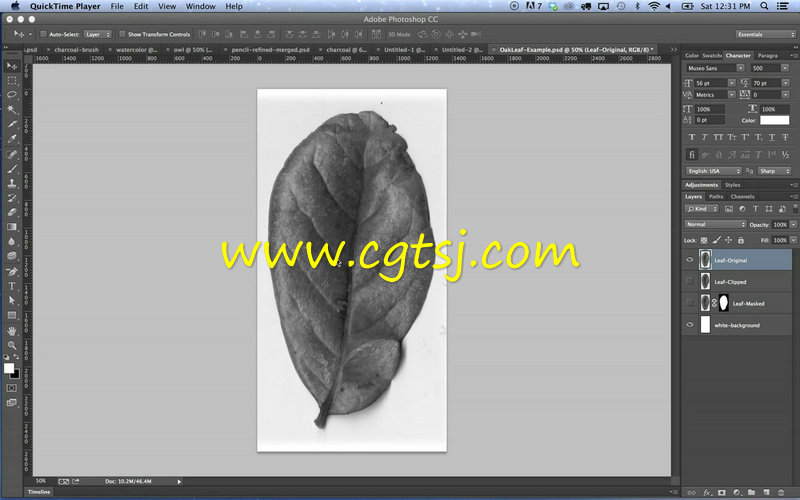Toggle Faux Bold text style
The image size is (800, 500).
(692, 137)
